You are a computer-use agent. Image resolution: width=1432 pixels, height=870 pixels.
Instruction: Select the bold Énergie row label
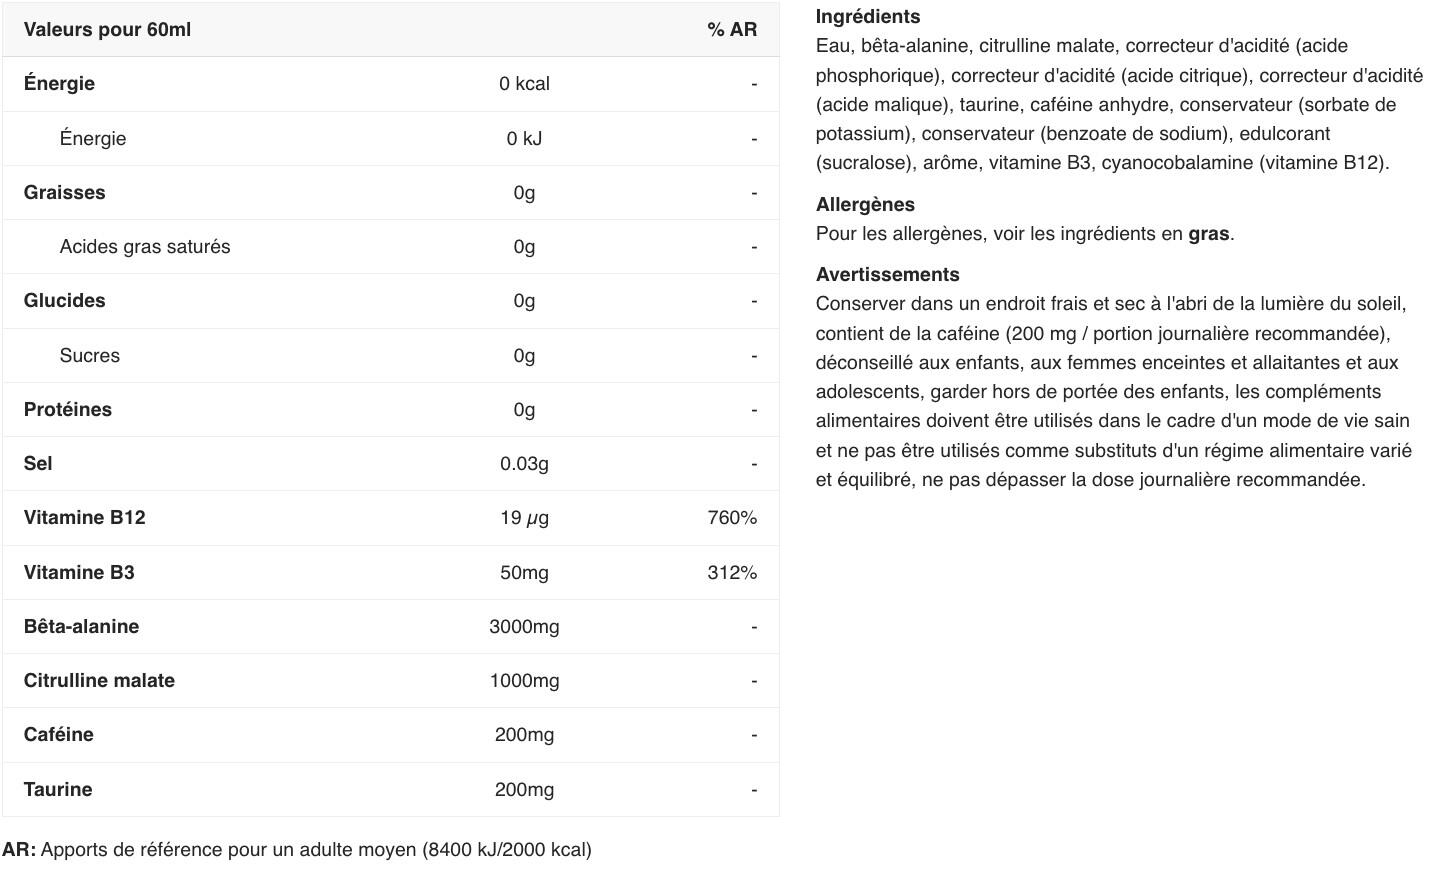[x=59, y=84]
